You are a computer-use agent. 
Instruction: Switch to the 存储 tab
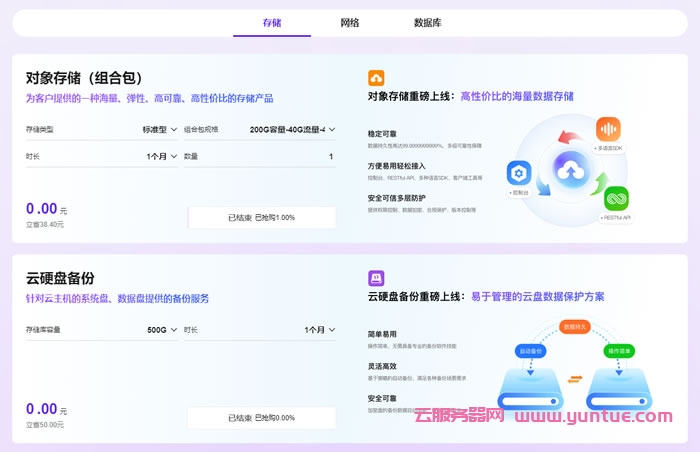click(x=272, y=22)
